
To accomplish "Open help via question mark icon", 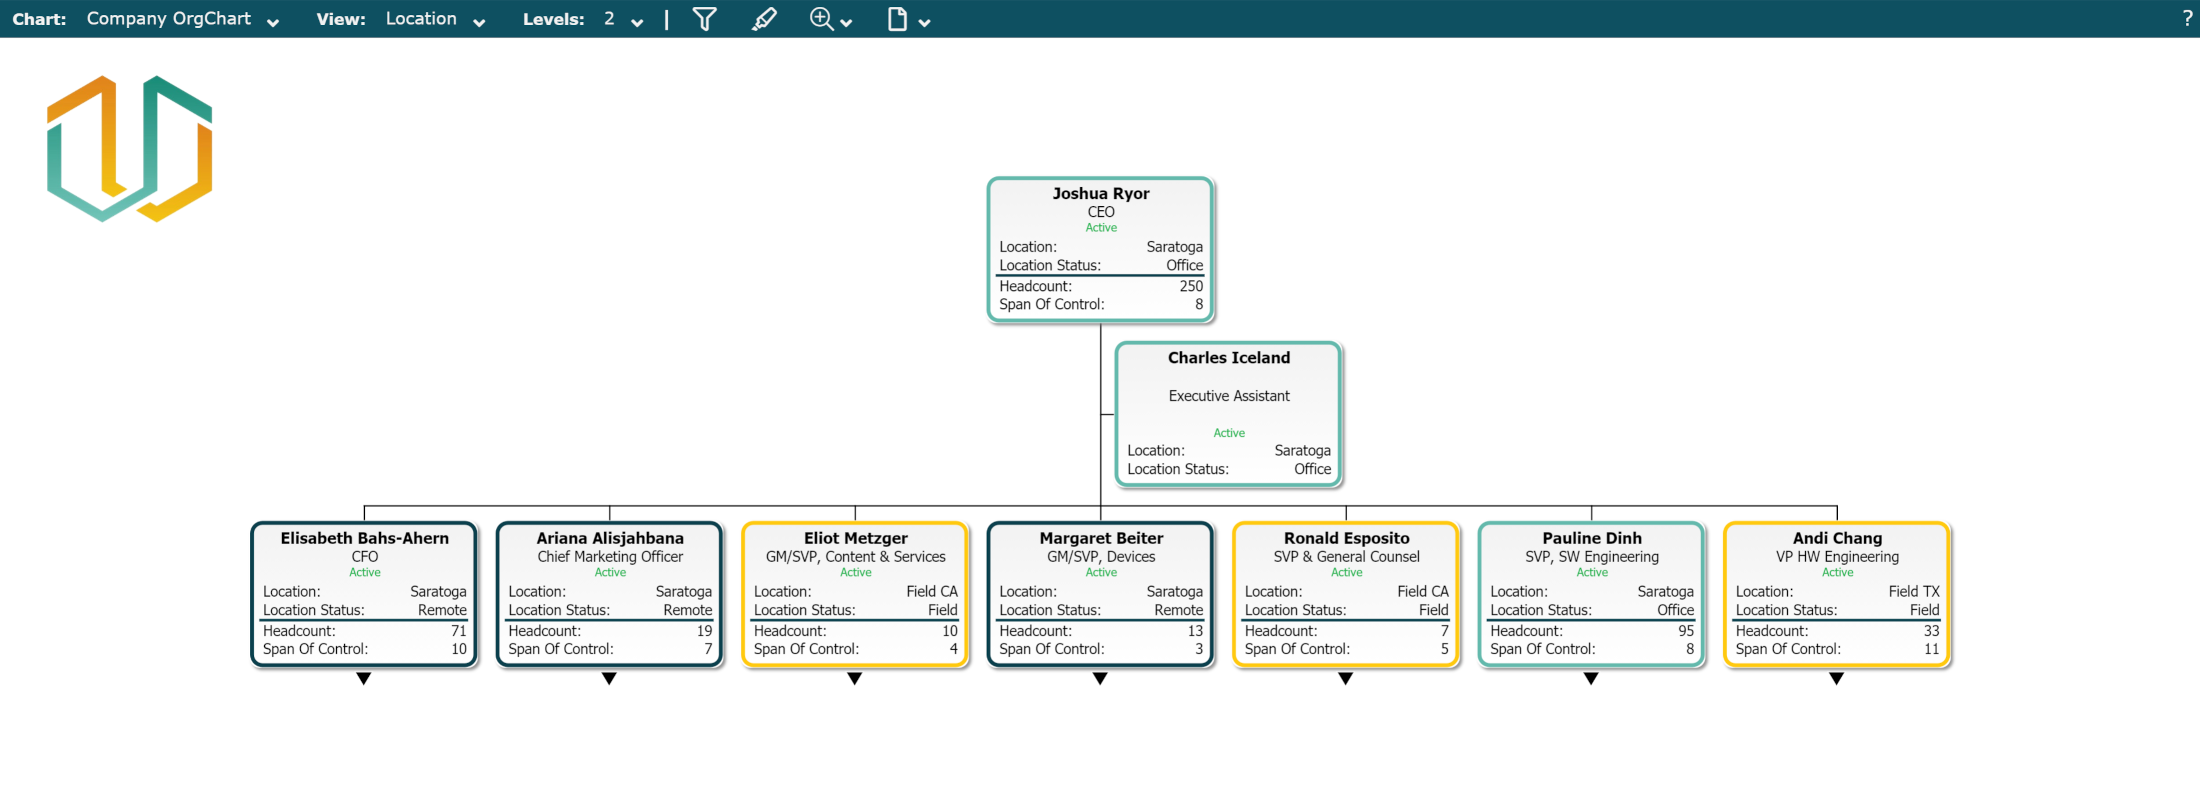I will click(2187, 19).
